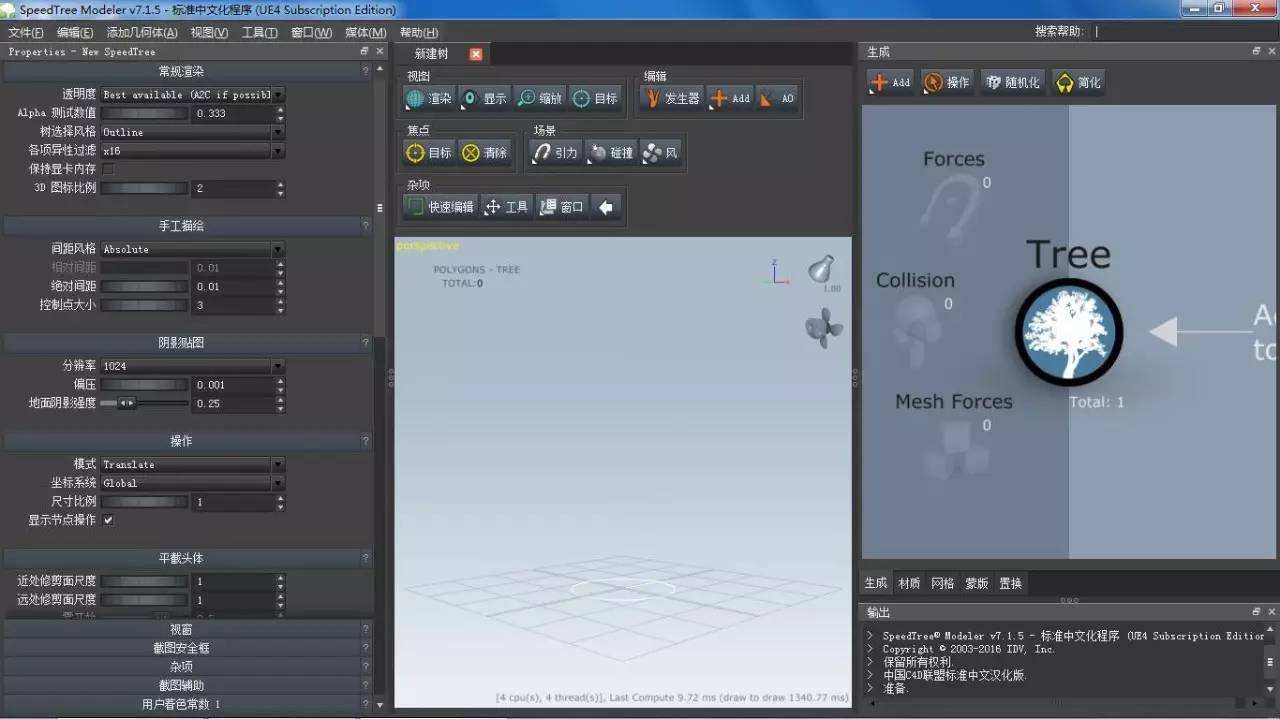Click the 随机化 randomize button
Screen dimensions: 1280x719
1012,82
